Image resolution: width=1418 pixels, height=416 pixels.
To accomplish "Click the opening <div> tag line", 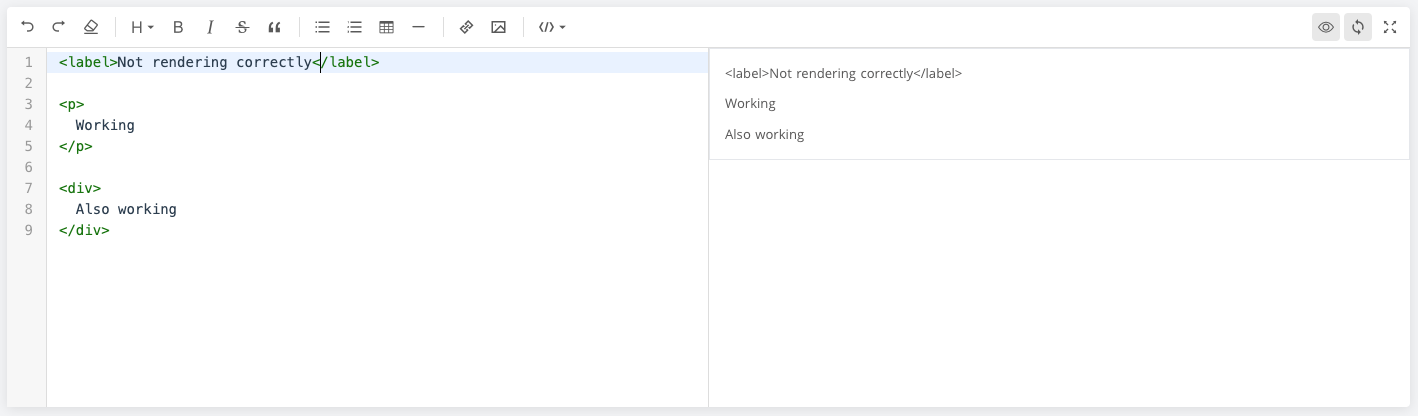I will click(x=80, y=188).
